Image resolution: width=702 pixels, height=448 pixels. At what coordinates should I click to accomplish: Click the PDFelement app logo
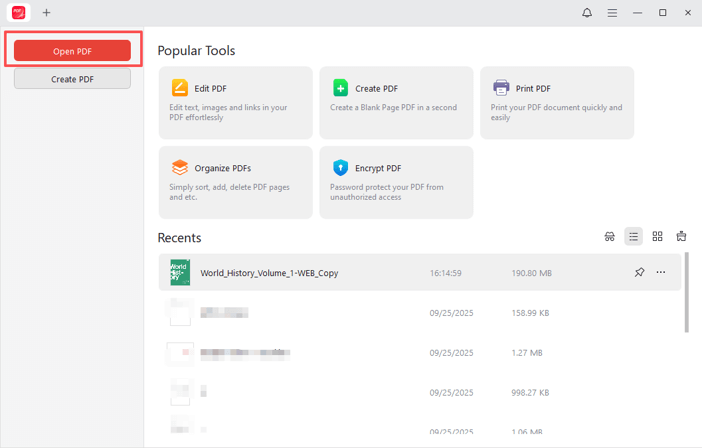point(19,13)
